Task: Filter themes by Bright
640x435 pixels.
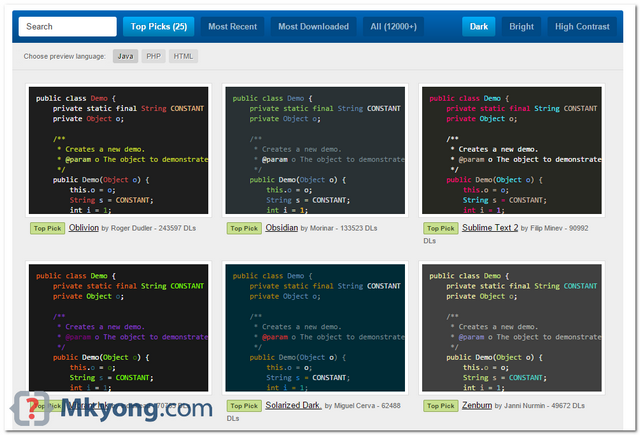Action: 521,27
